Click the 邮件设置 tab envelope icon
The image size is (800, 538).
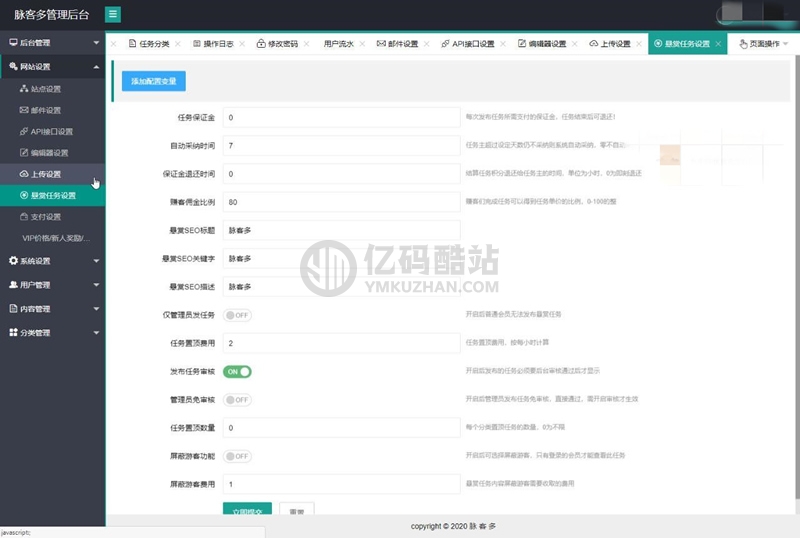381,43
